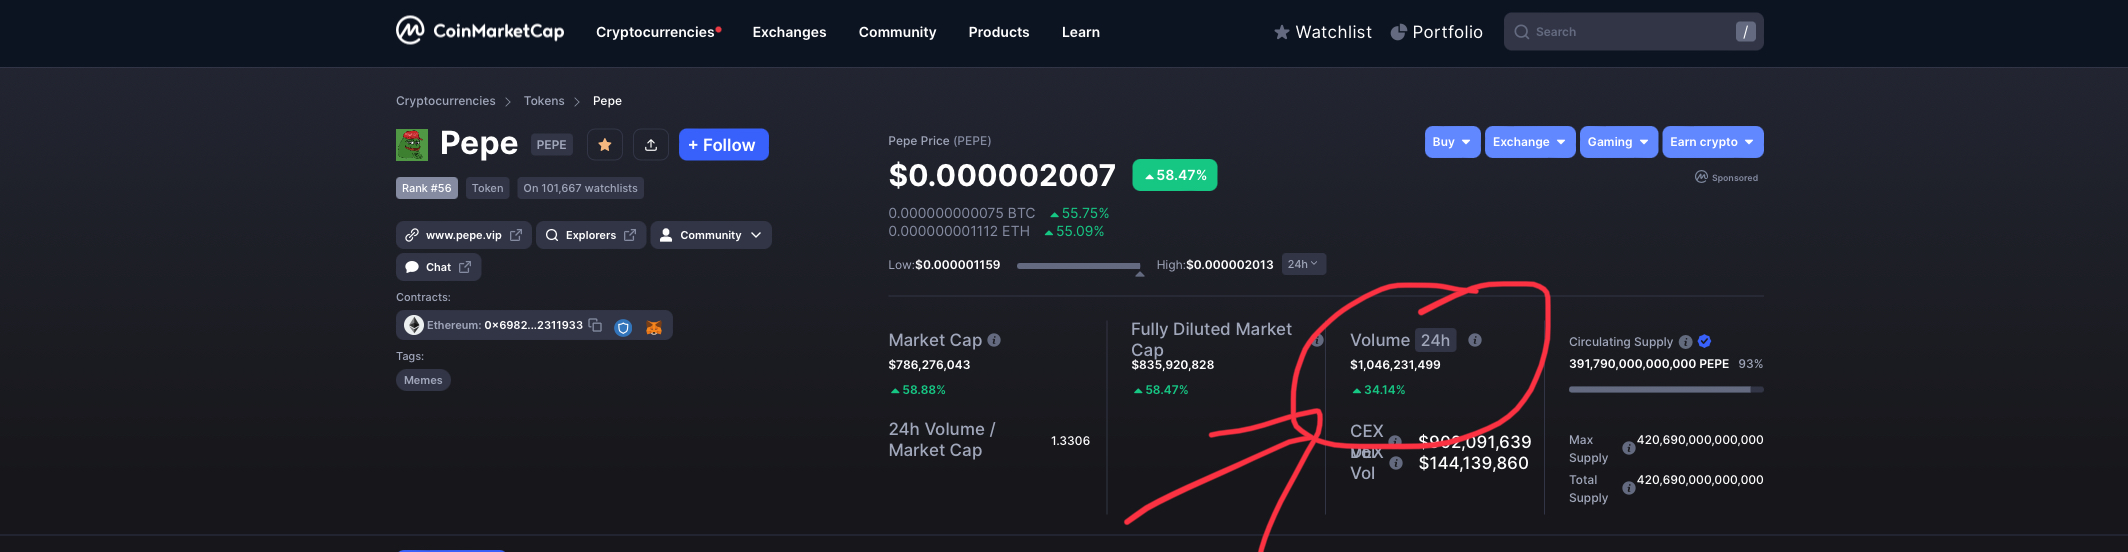Screen dimensions: 2128x552
Task: Open the Community header menu
Action: (x=898, y=32)
